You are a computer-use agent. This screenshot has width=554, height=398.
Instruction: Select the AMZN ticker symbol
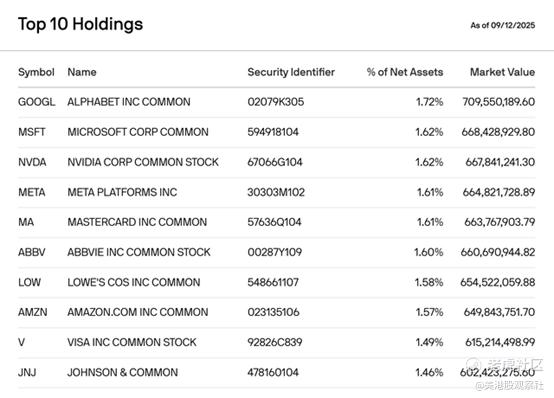[x=33, y=312]
